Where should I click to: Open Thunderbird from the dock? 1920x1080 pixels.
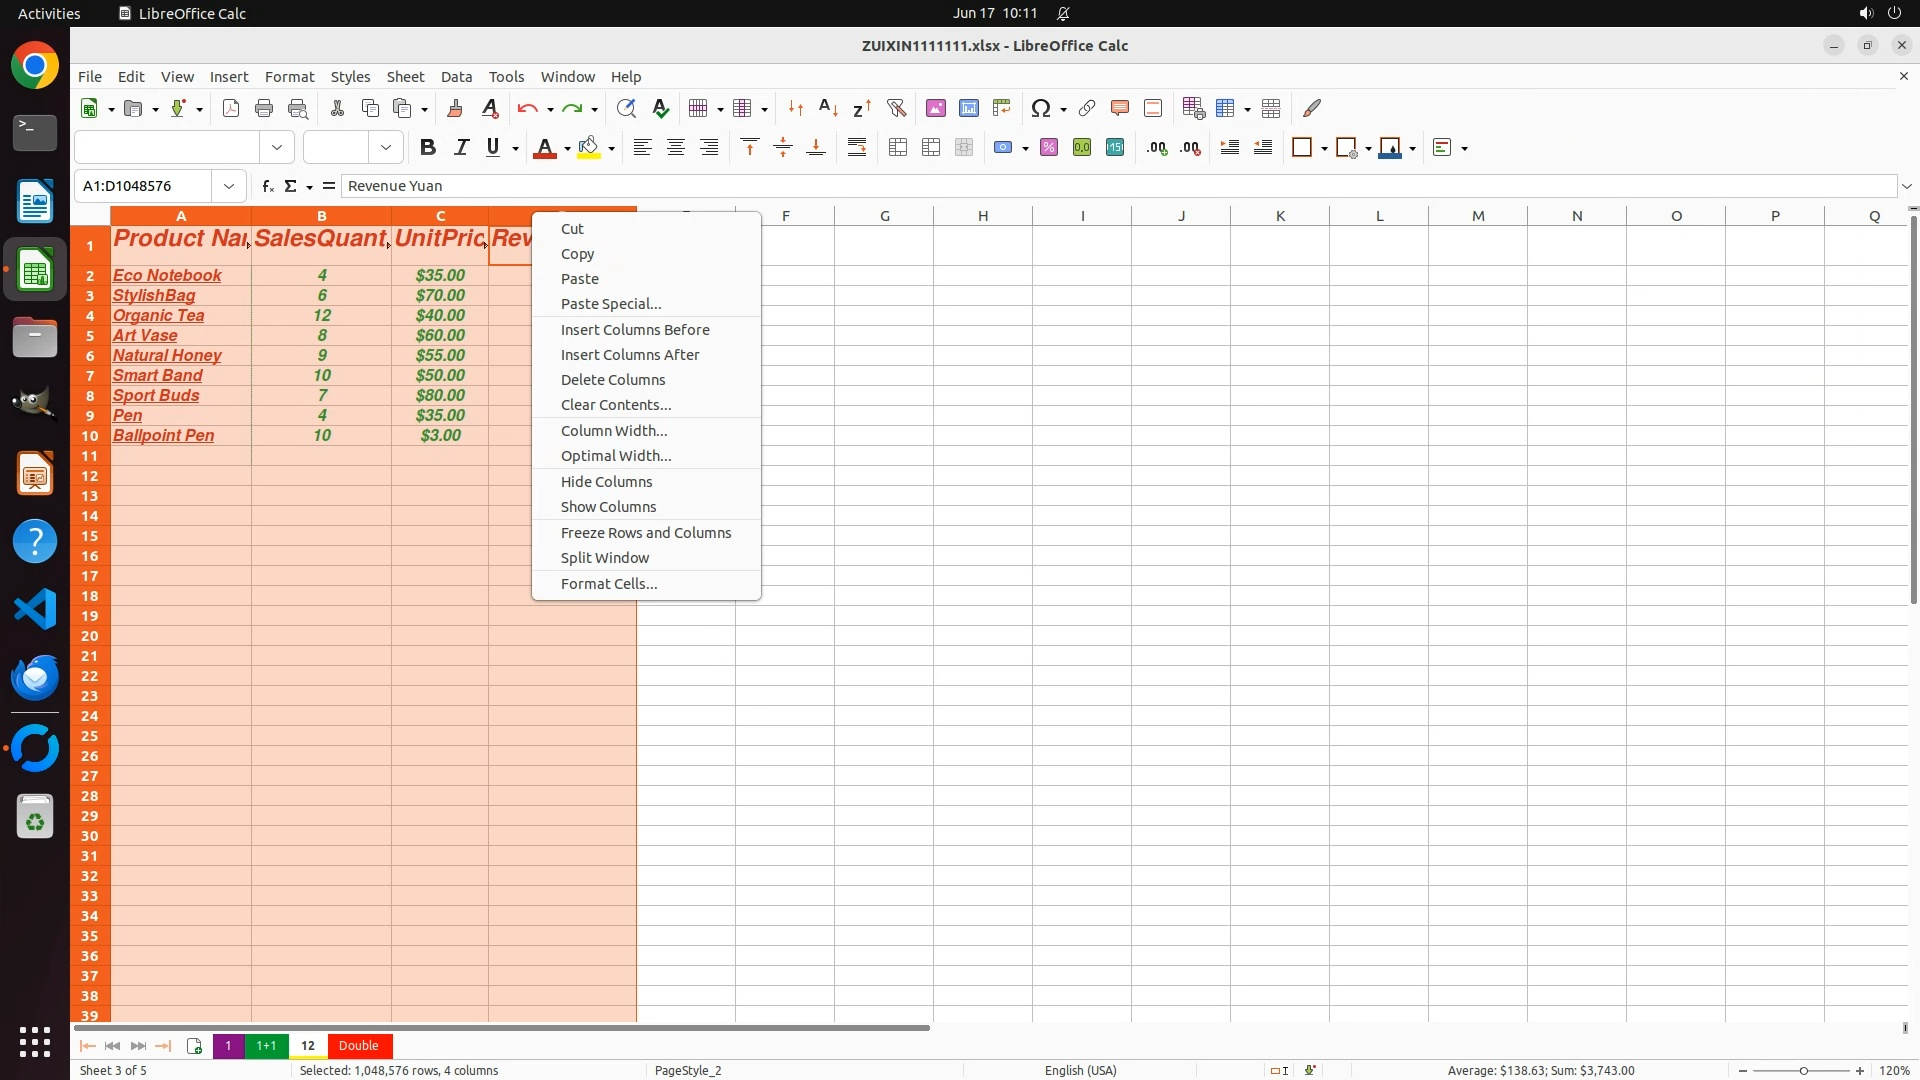pos(35,678)
